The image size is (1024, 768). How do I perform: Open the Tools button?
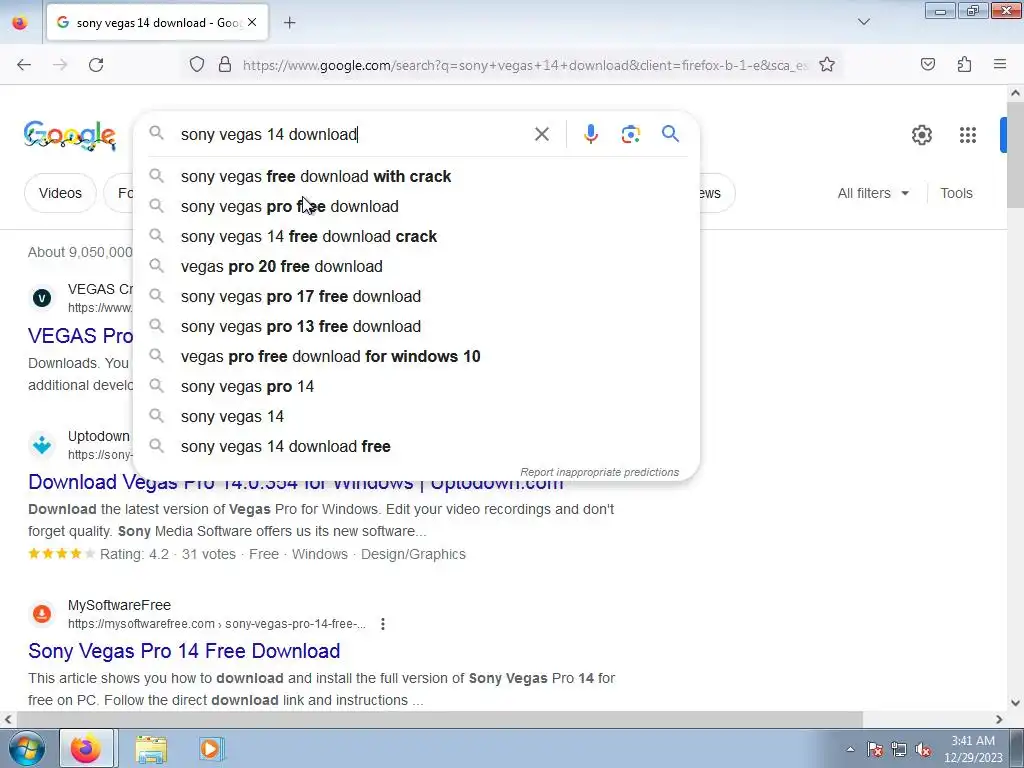(956, 193)
